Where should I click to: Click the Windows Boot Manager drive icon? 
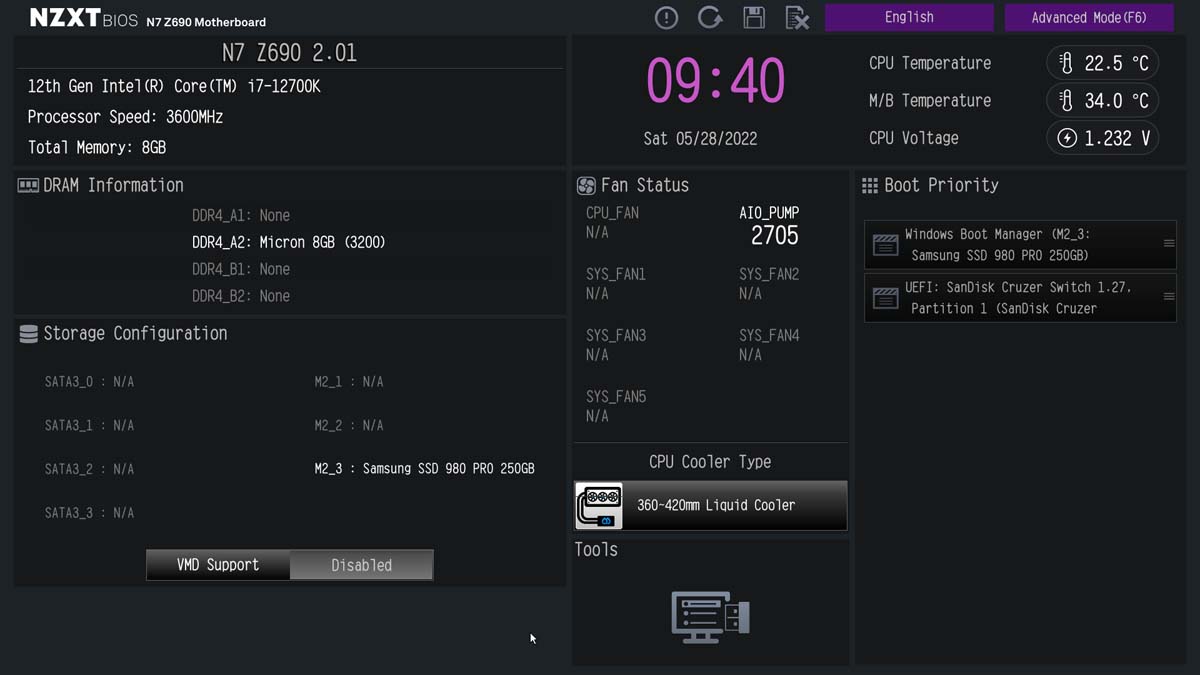pyautogui.click(x=885, y=245)
